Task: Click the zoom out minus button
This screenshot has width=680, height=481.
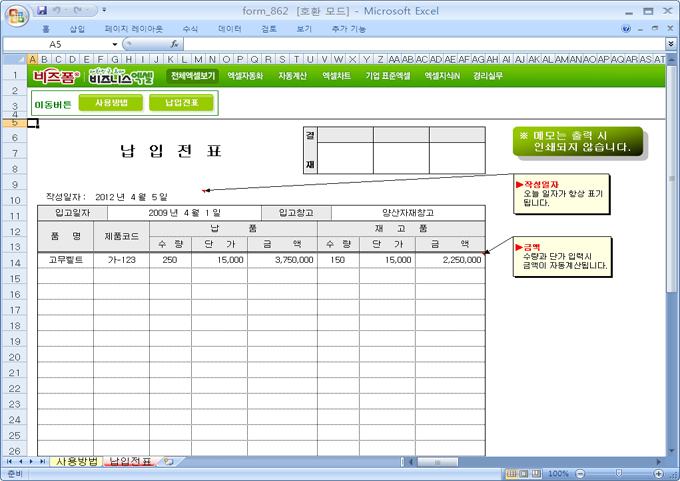Action: coord(578,473)
